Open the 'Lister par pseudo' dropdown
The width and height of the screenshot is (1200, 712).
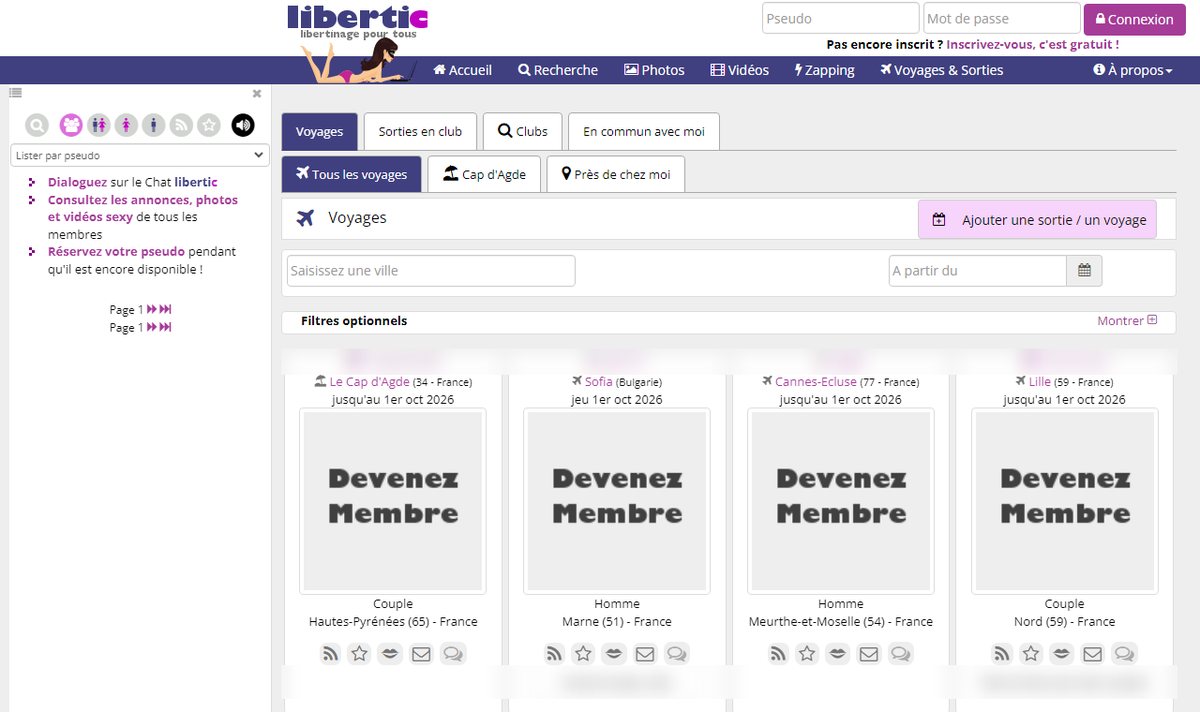pos(140,155)
